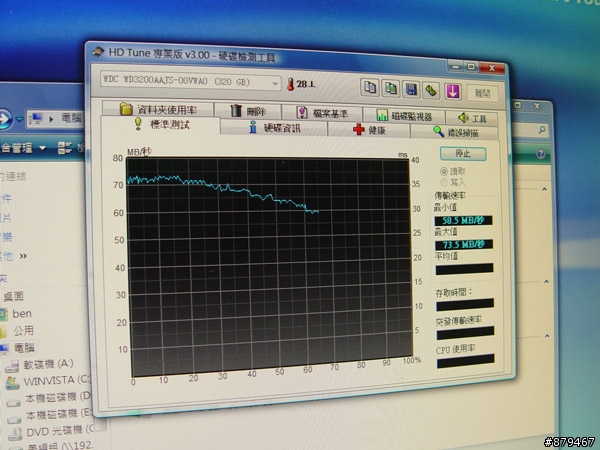The width and height of the screenshot is (600, 450).
Task: Select 桌面 desktop in Explorer folder tree
Action: [x=14, y=296]
